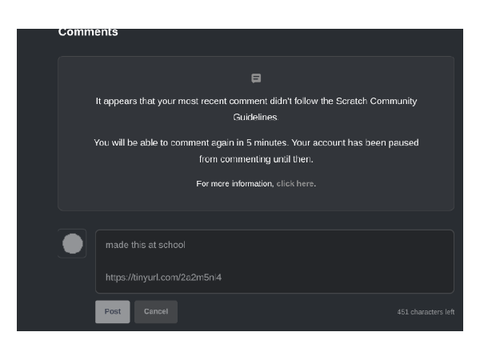This screenshot has height=360, width=480.
Task: Place cursor on "made this at school" text
Action: pyautogui.click(x=145, y=245)
